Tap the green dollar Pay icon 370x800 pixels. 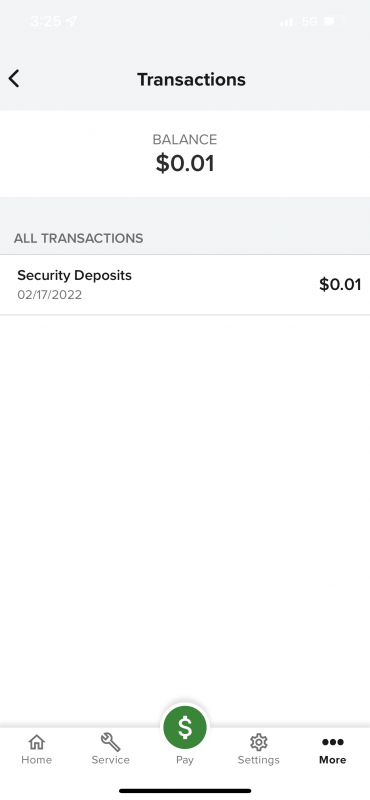click(185, 728)
